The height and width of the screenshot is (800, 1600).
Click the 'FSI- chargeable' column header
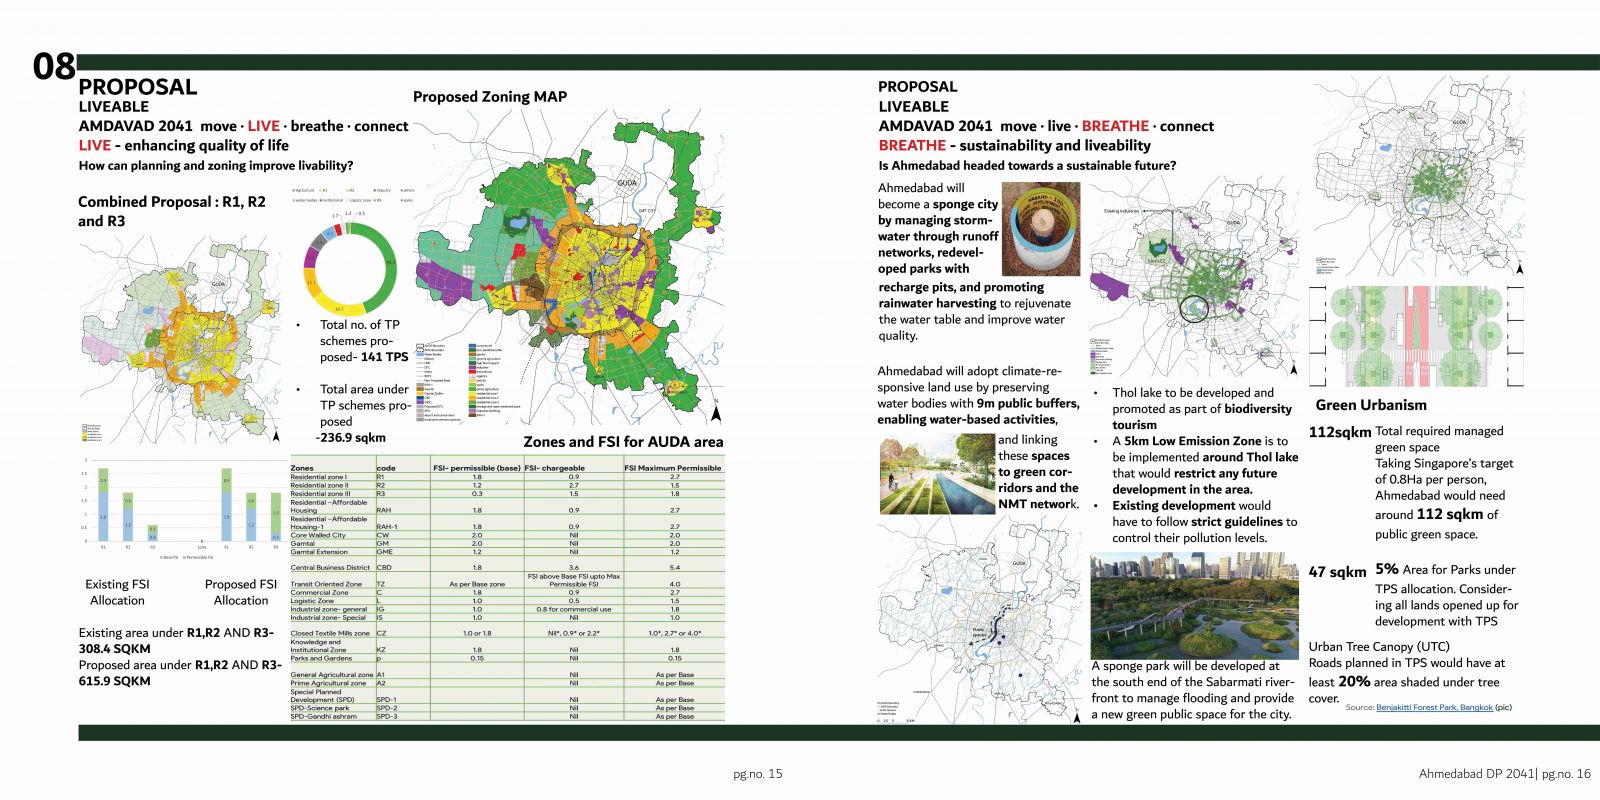[555, 468]
